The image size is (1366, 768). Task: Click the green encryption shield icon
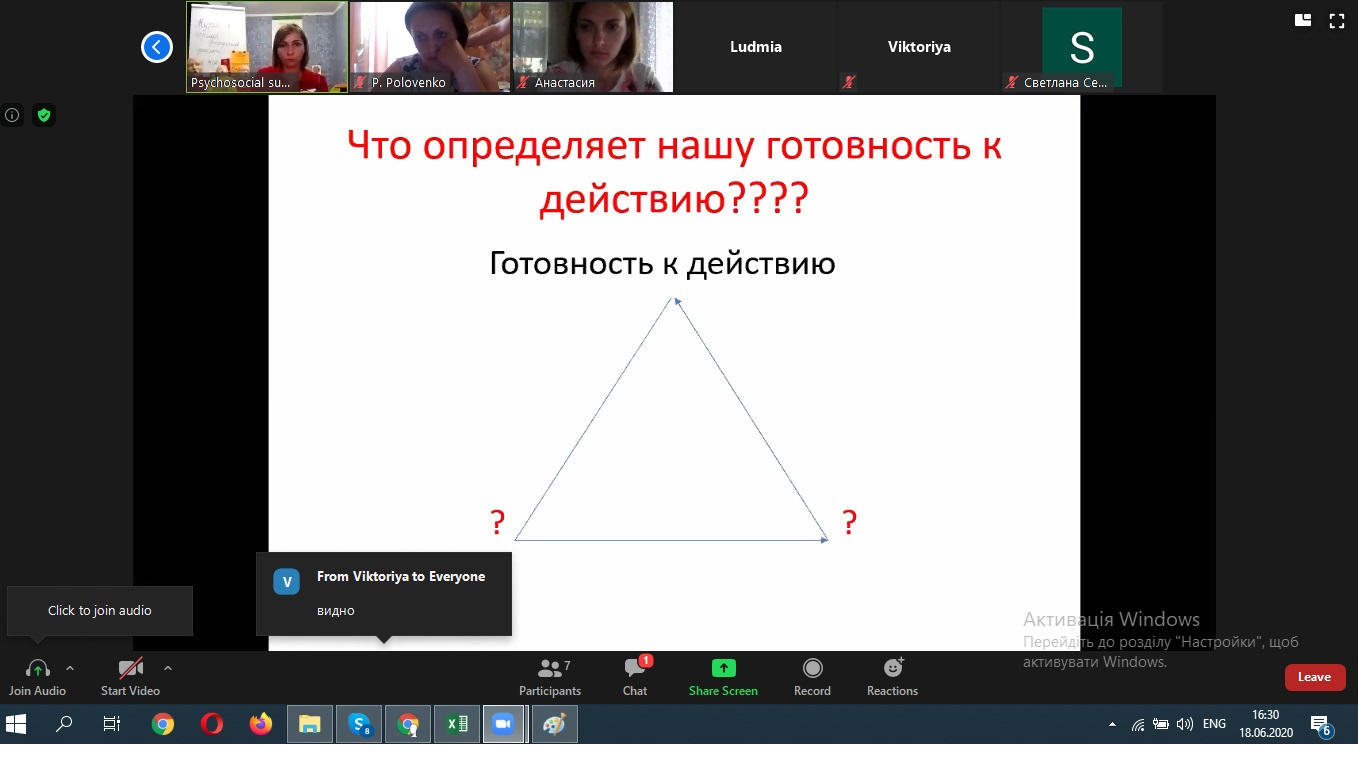pos(44,115)
